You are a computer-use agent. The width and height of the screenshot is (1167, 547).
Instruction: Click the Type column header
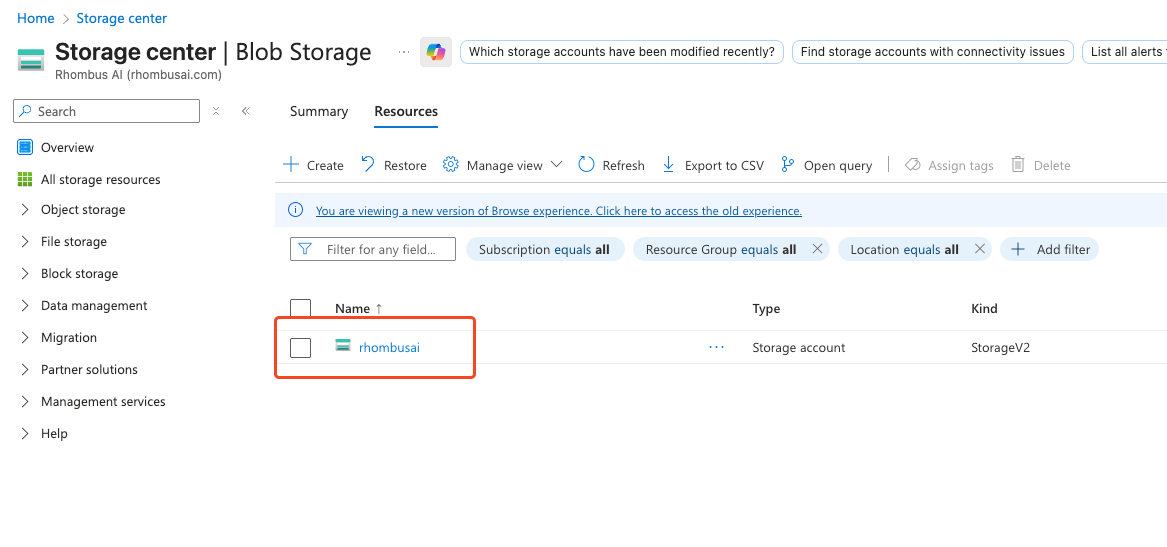pos(766,309)
